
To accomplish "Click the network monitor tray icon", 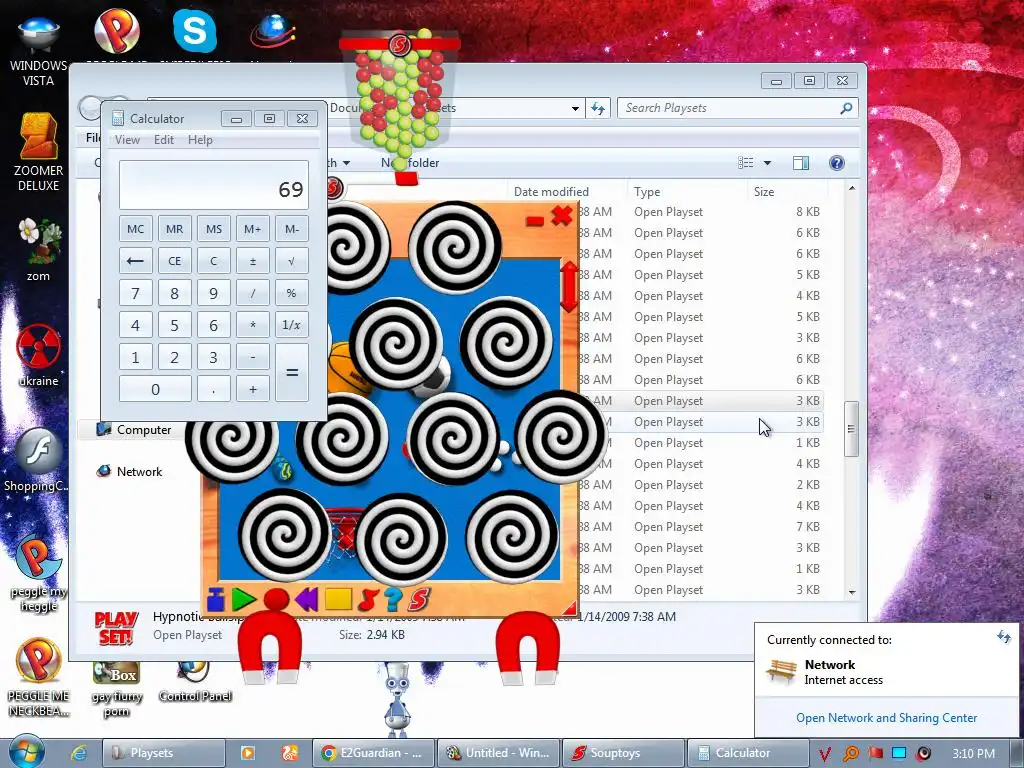I will point(899,753).
